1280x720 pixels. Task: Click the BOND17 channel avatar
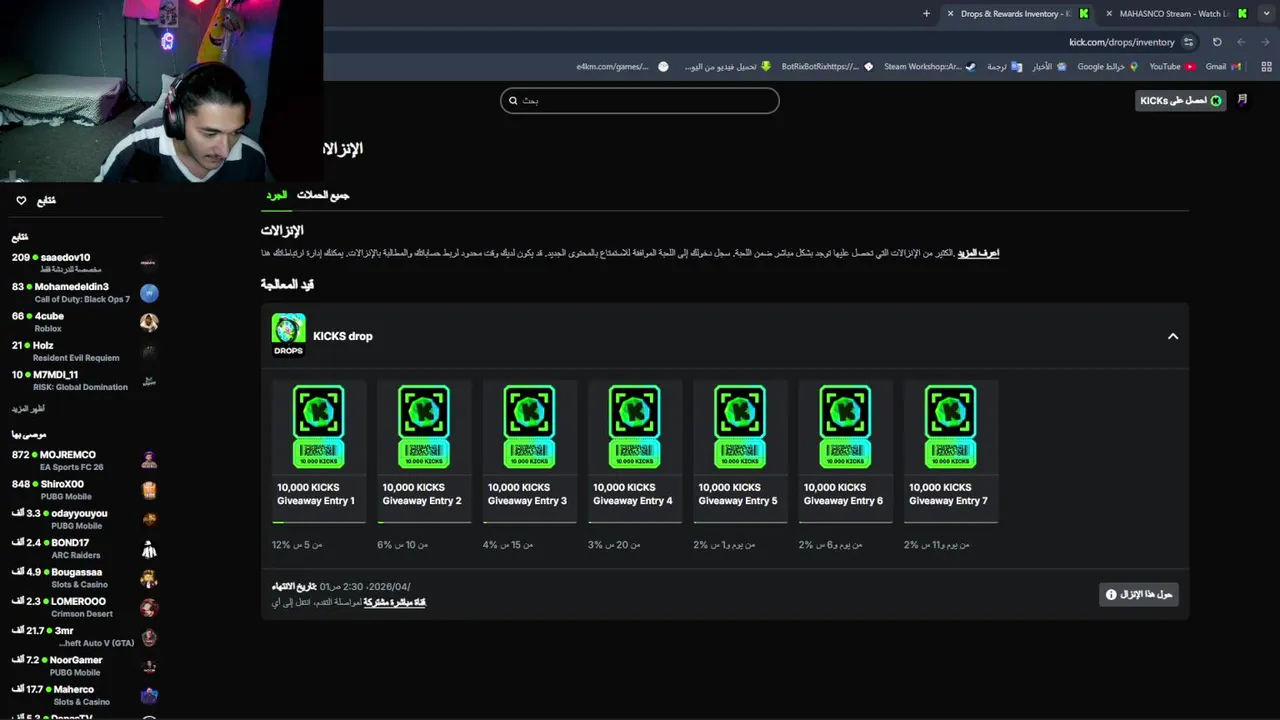(149, 549)
